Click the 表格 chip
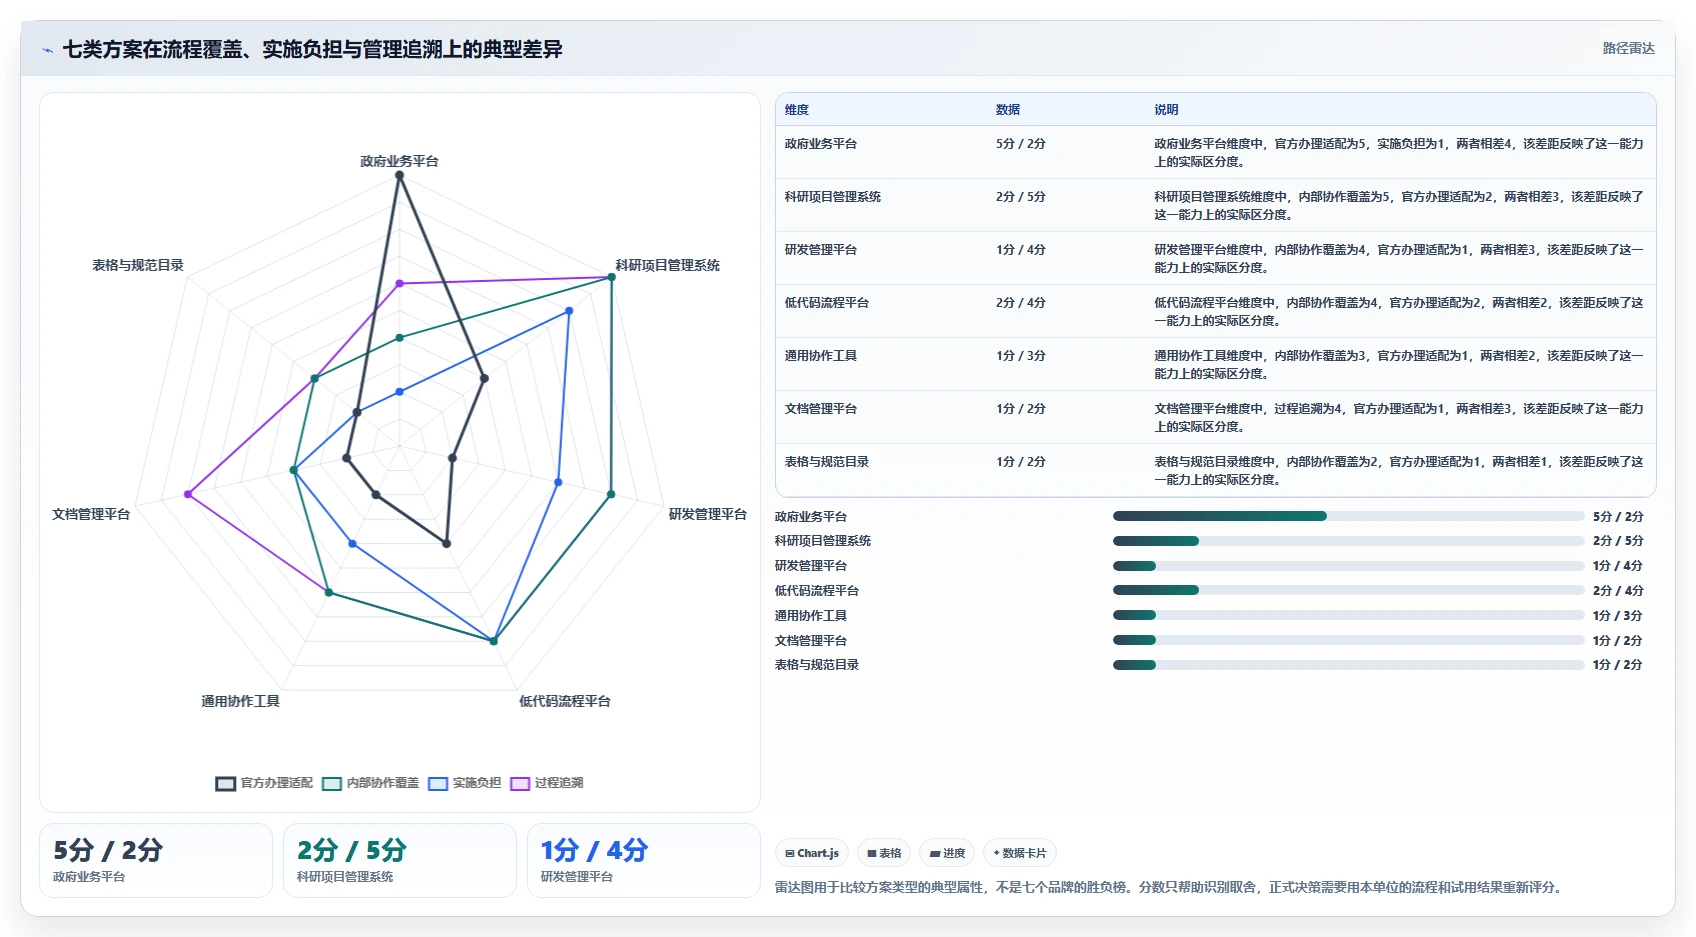The width and height of the screenshot is (1696, 937). (x=884, y=853)
